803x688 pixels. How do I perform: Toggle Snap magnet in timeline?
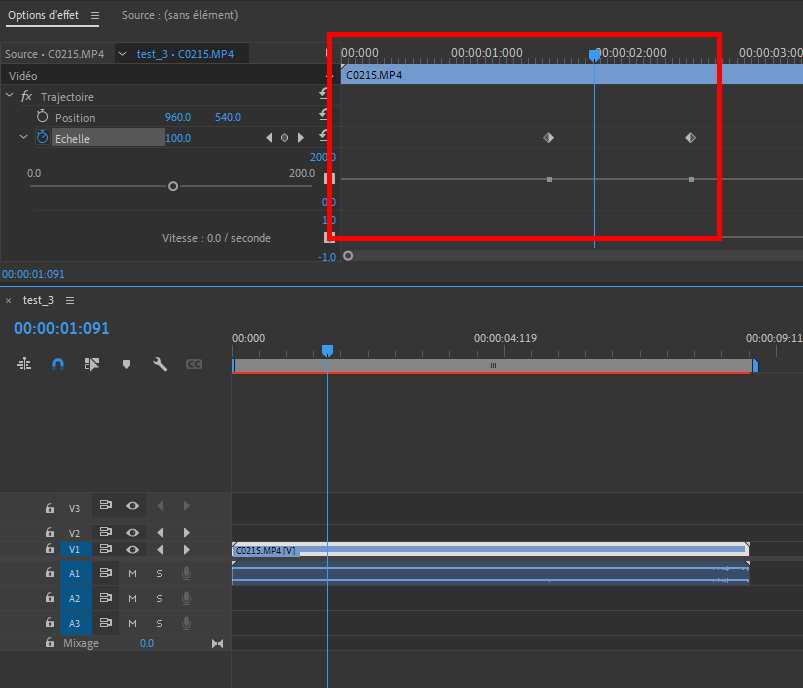58,364
